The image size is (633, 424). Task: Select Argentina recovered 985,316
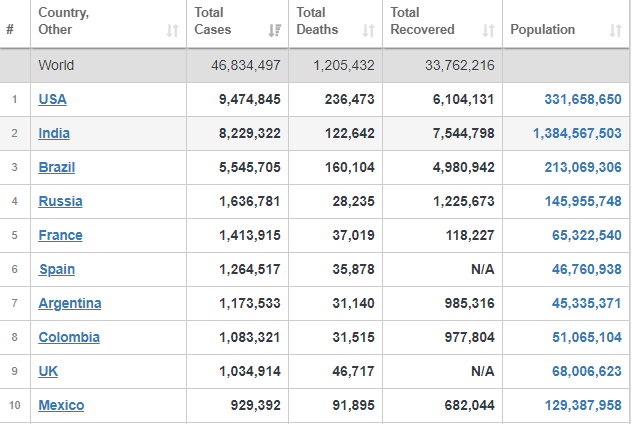point(470,303)
